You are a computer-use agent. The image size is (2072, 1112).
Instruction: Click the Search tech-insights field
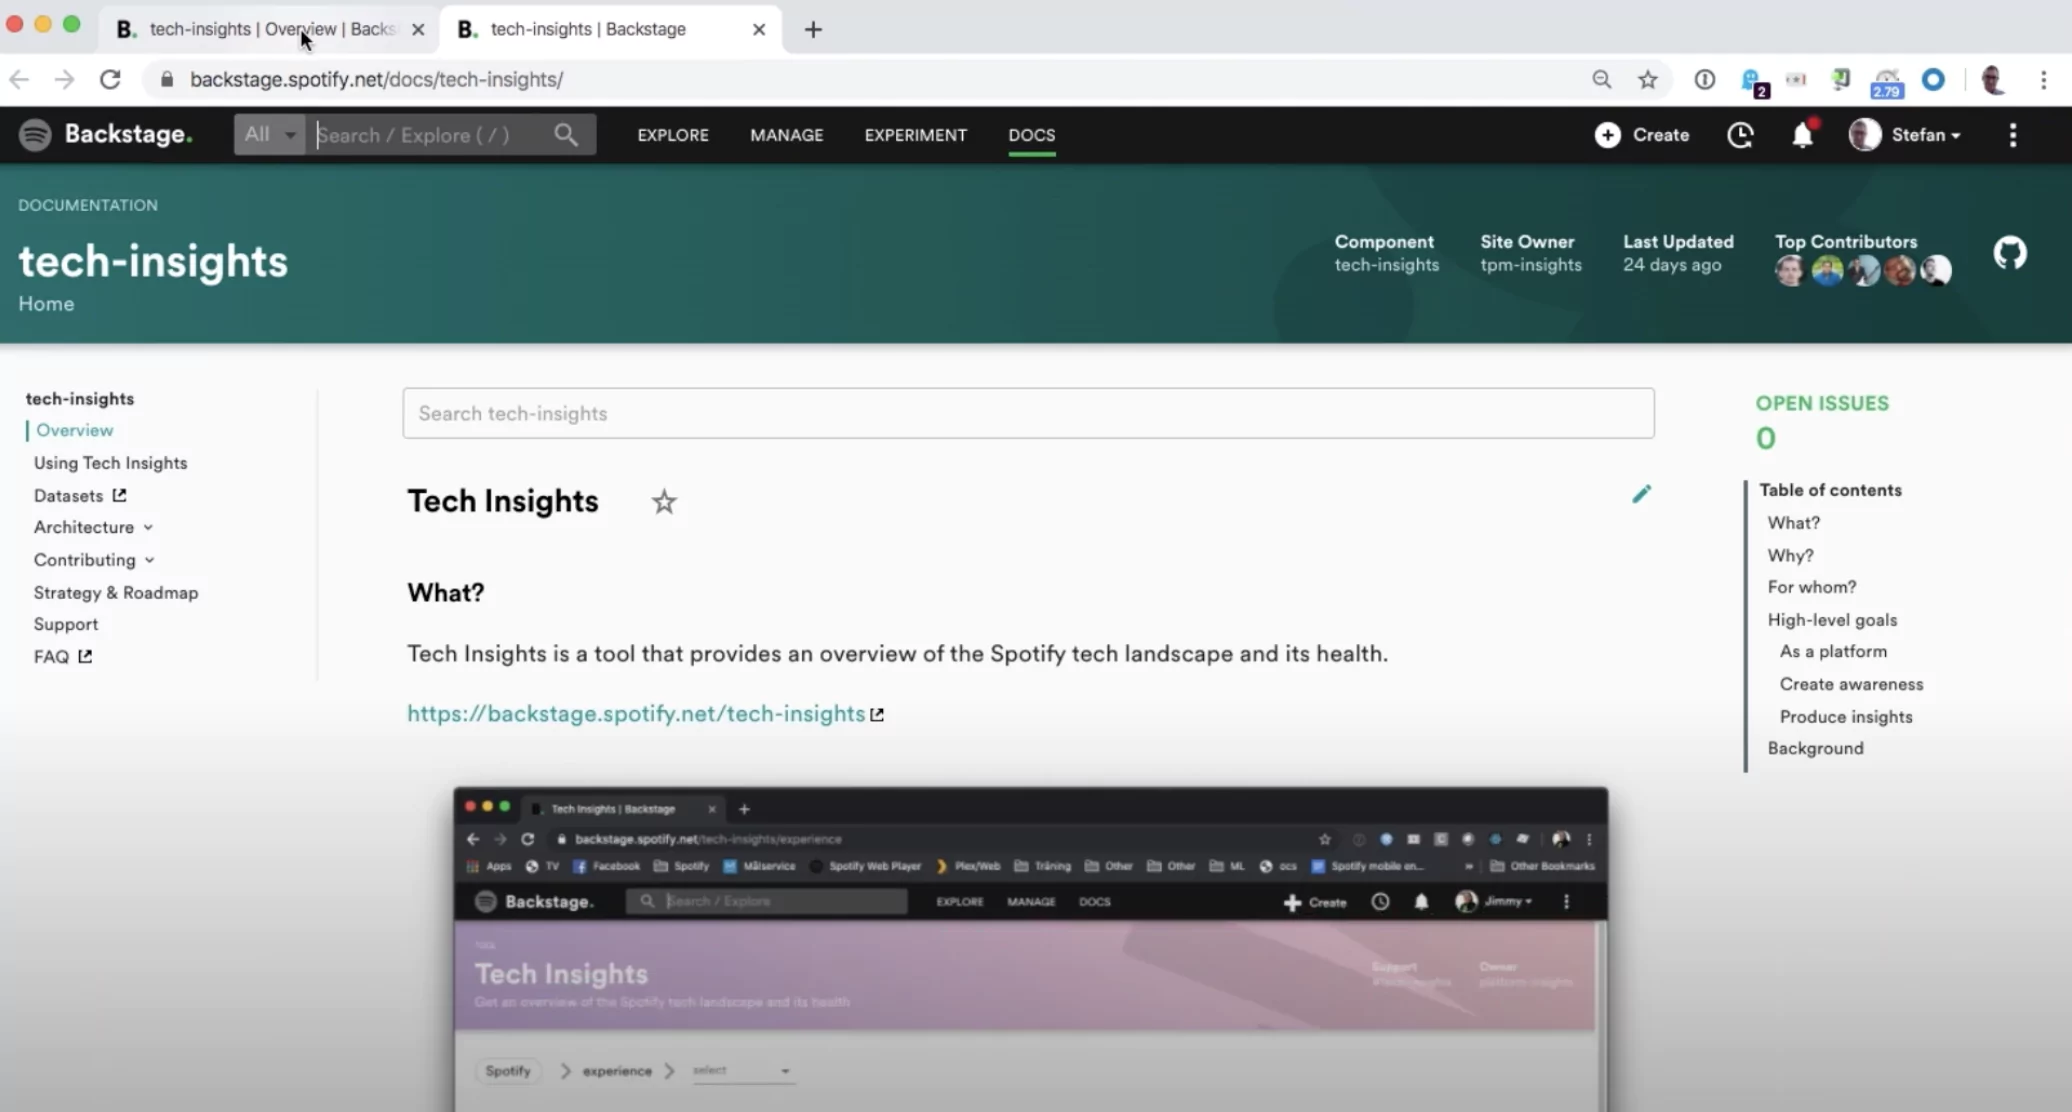pos(1028,413)
